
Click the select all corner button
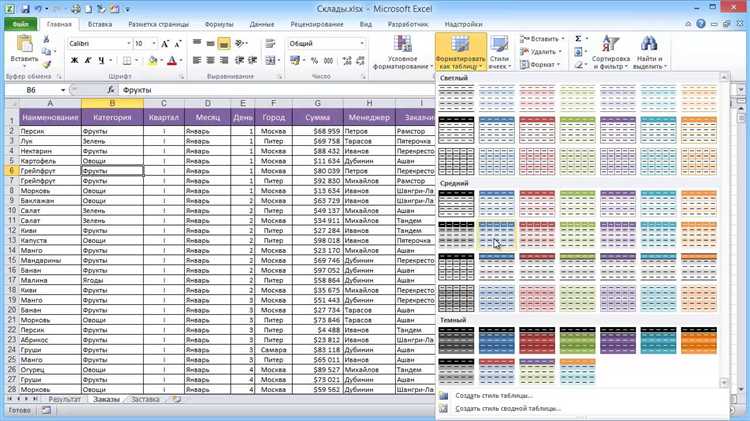[12, 103]
